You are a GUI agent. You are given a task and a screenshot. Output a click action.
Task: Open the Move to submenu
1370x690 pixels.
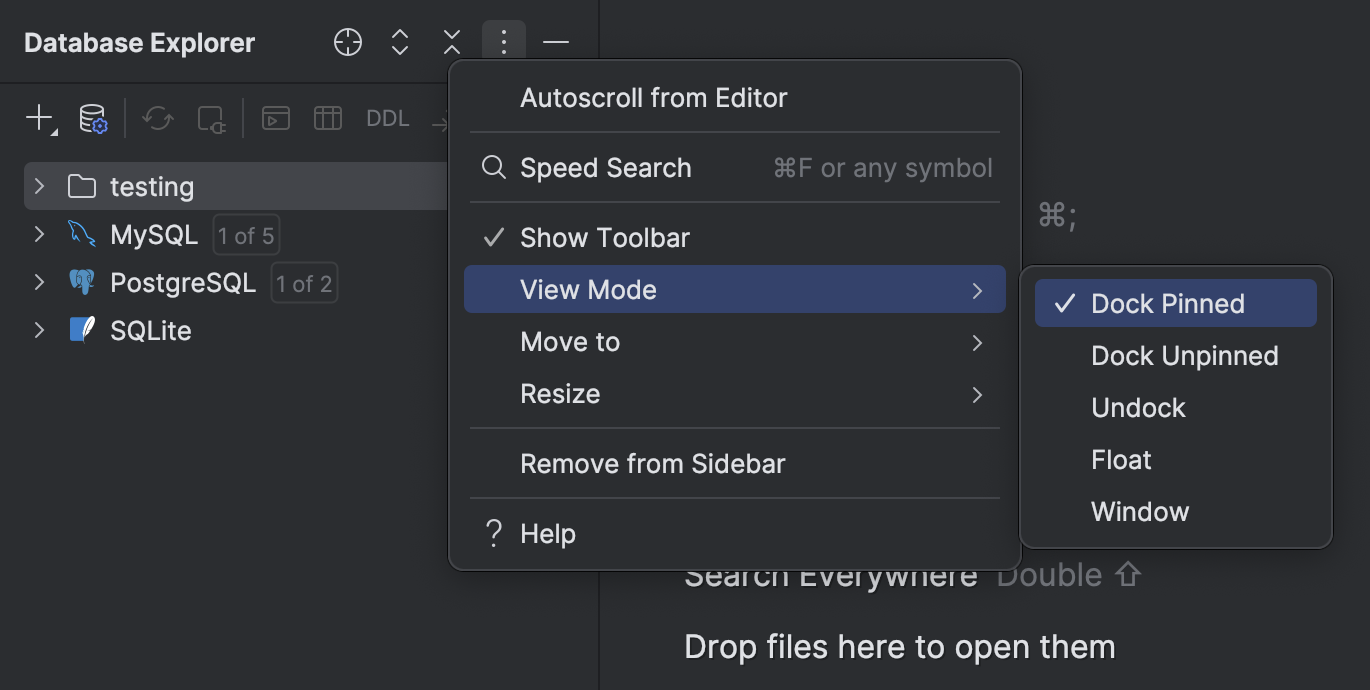tap(570, 341)
